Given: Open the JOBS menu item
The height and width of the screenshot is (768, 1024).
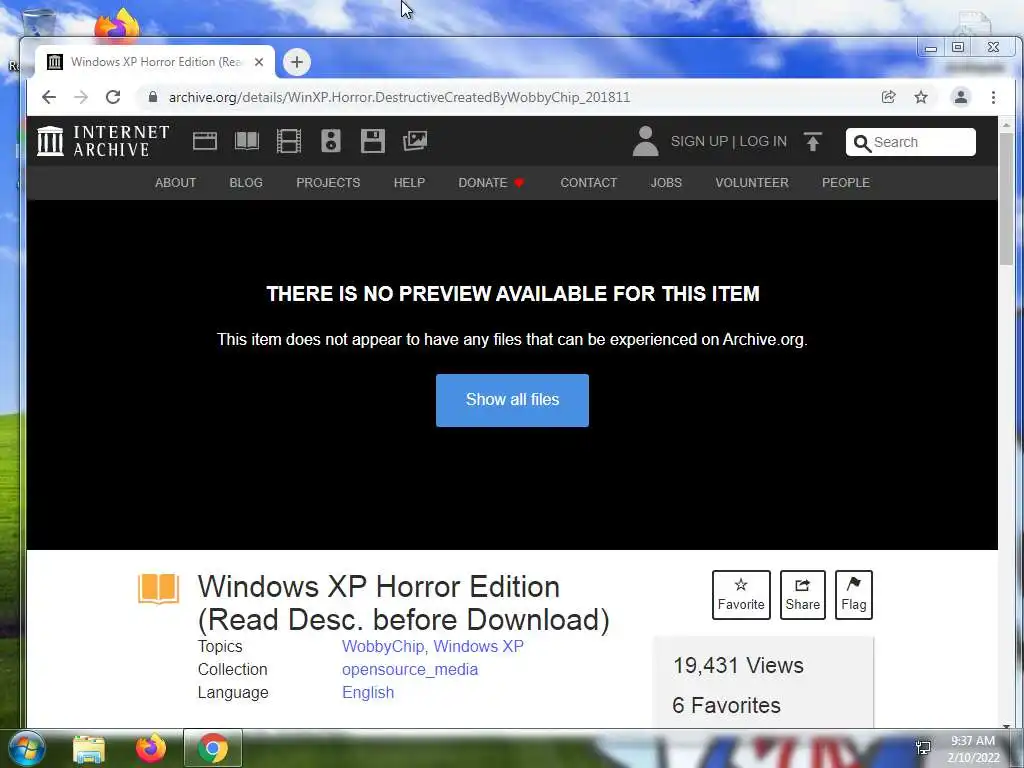Looking at the screenshot, I should (x=666, y=183).
